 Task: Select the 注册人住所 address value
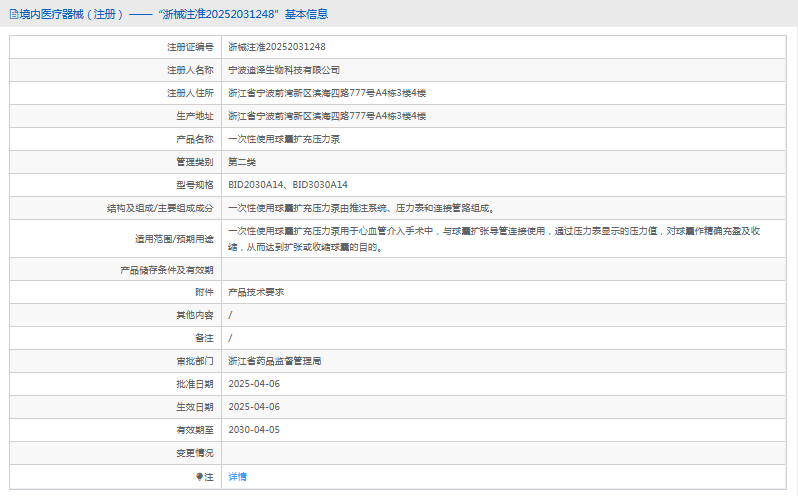point(327,93)
